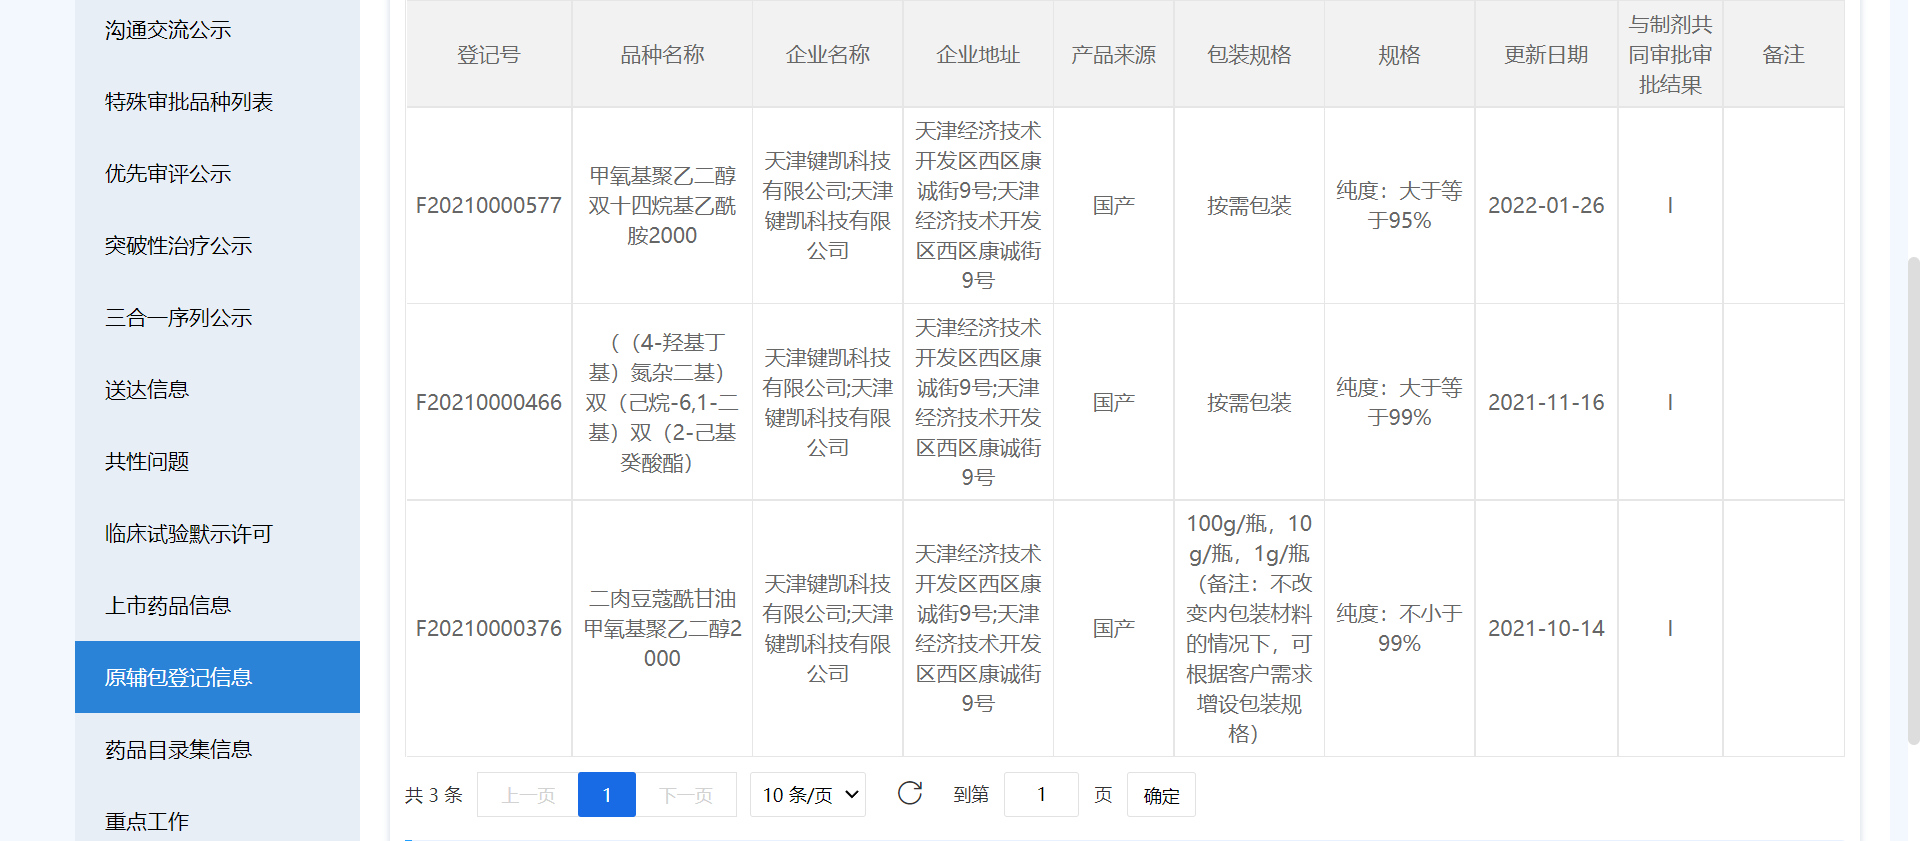Image resolution: width=1920 pixels, height=841 pixels.
Task: Select 原辅包登记信息 in sidebar
Action: pyautogui.click(x=217, y=677)
